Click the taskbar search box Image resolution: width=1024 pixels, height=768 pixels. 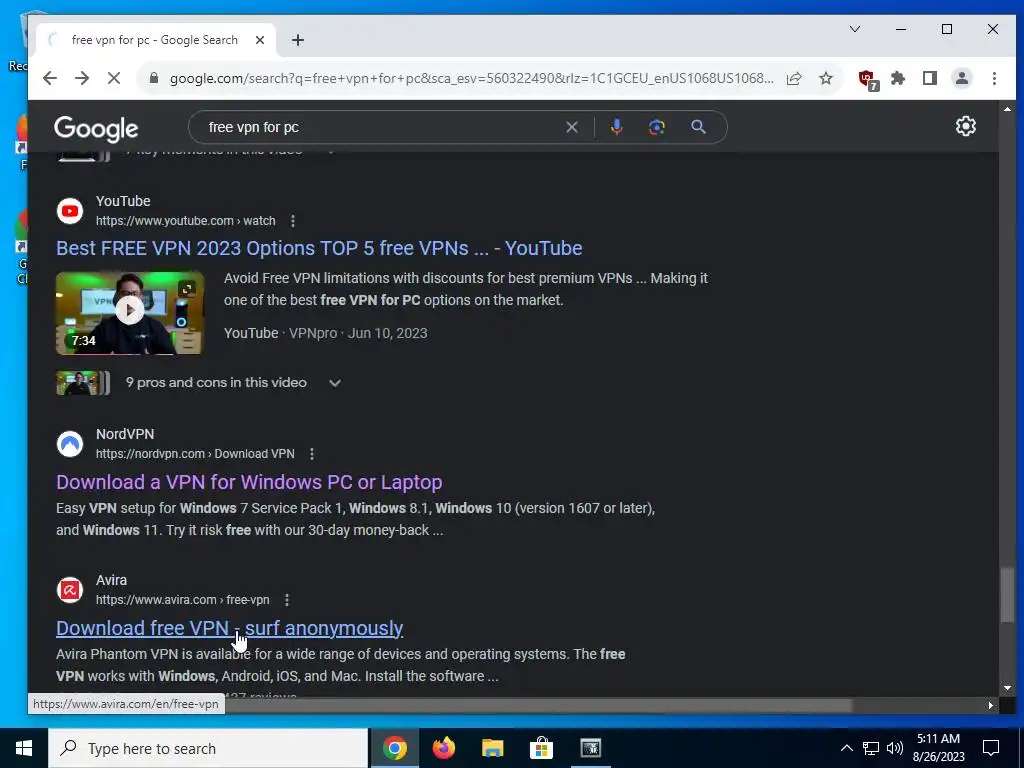(208, 748)
